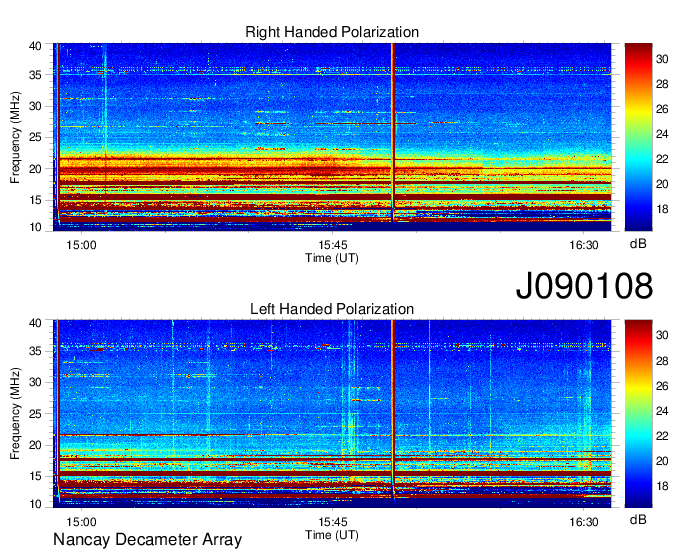Screen dimensions: 680x552
Task: Click the left-handed polarization spectrogram image
Action: [332, 414]
